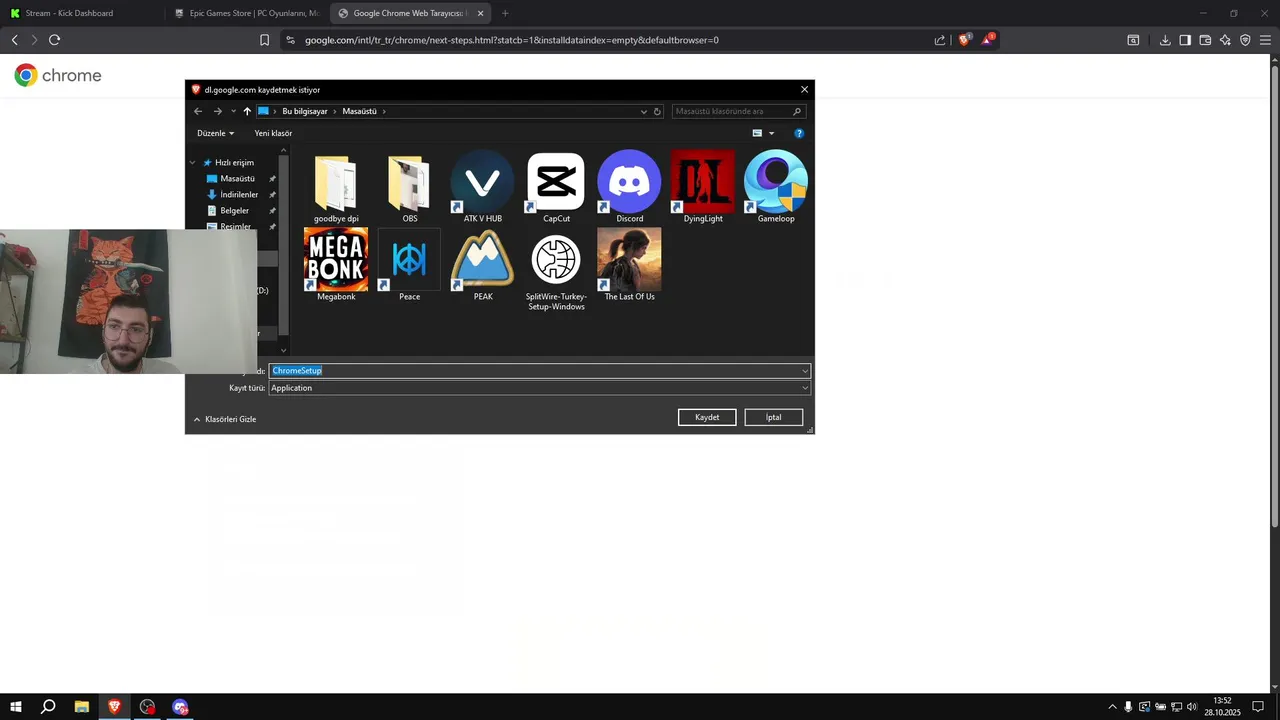Open save dialog help
The width and height of the screenshot is (1280, 720).
coord(799,133)
